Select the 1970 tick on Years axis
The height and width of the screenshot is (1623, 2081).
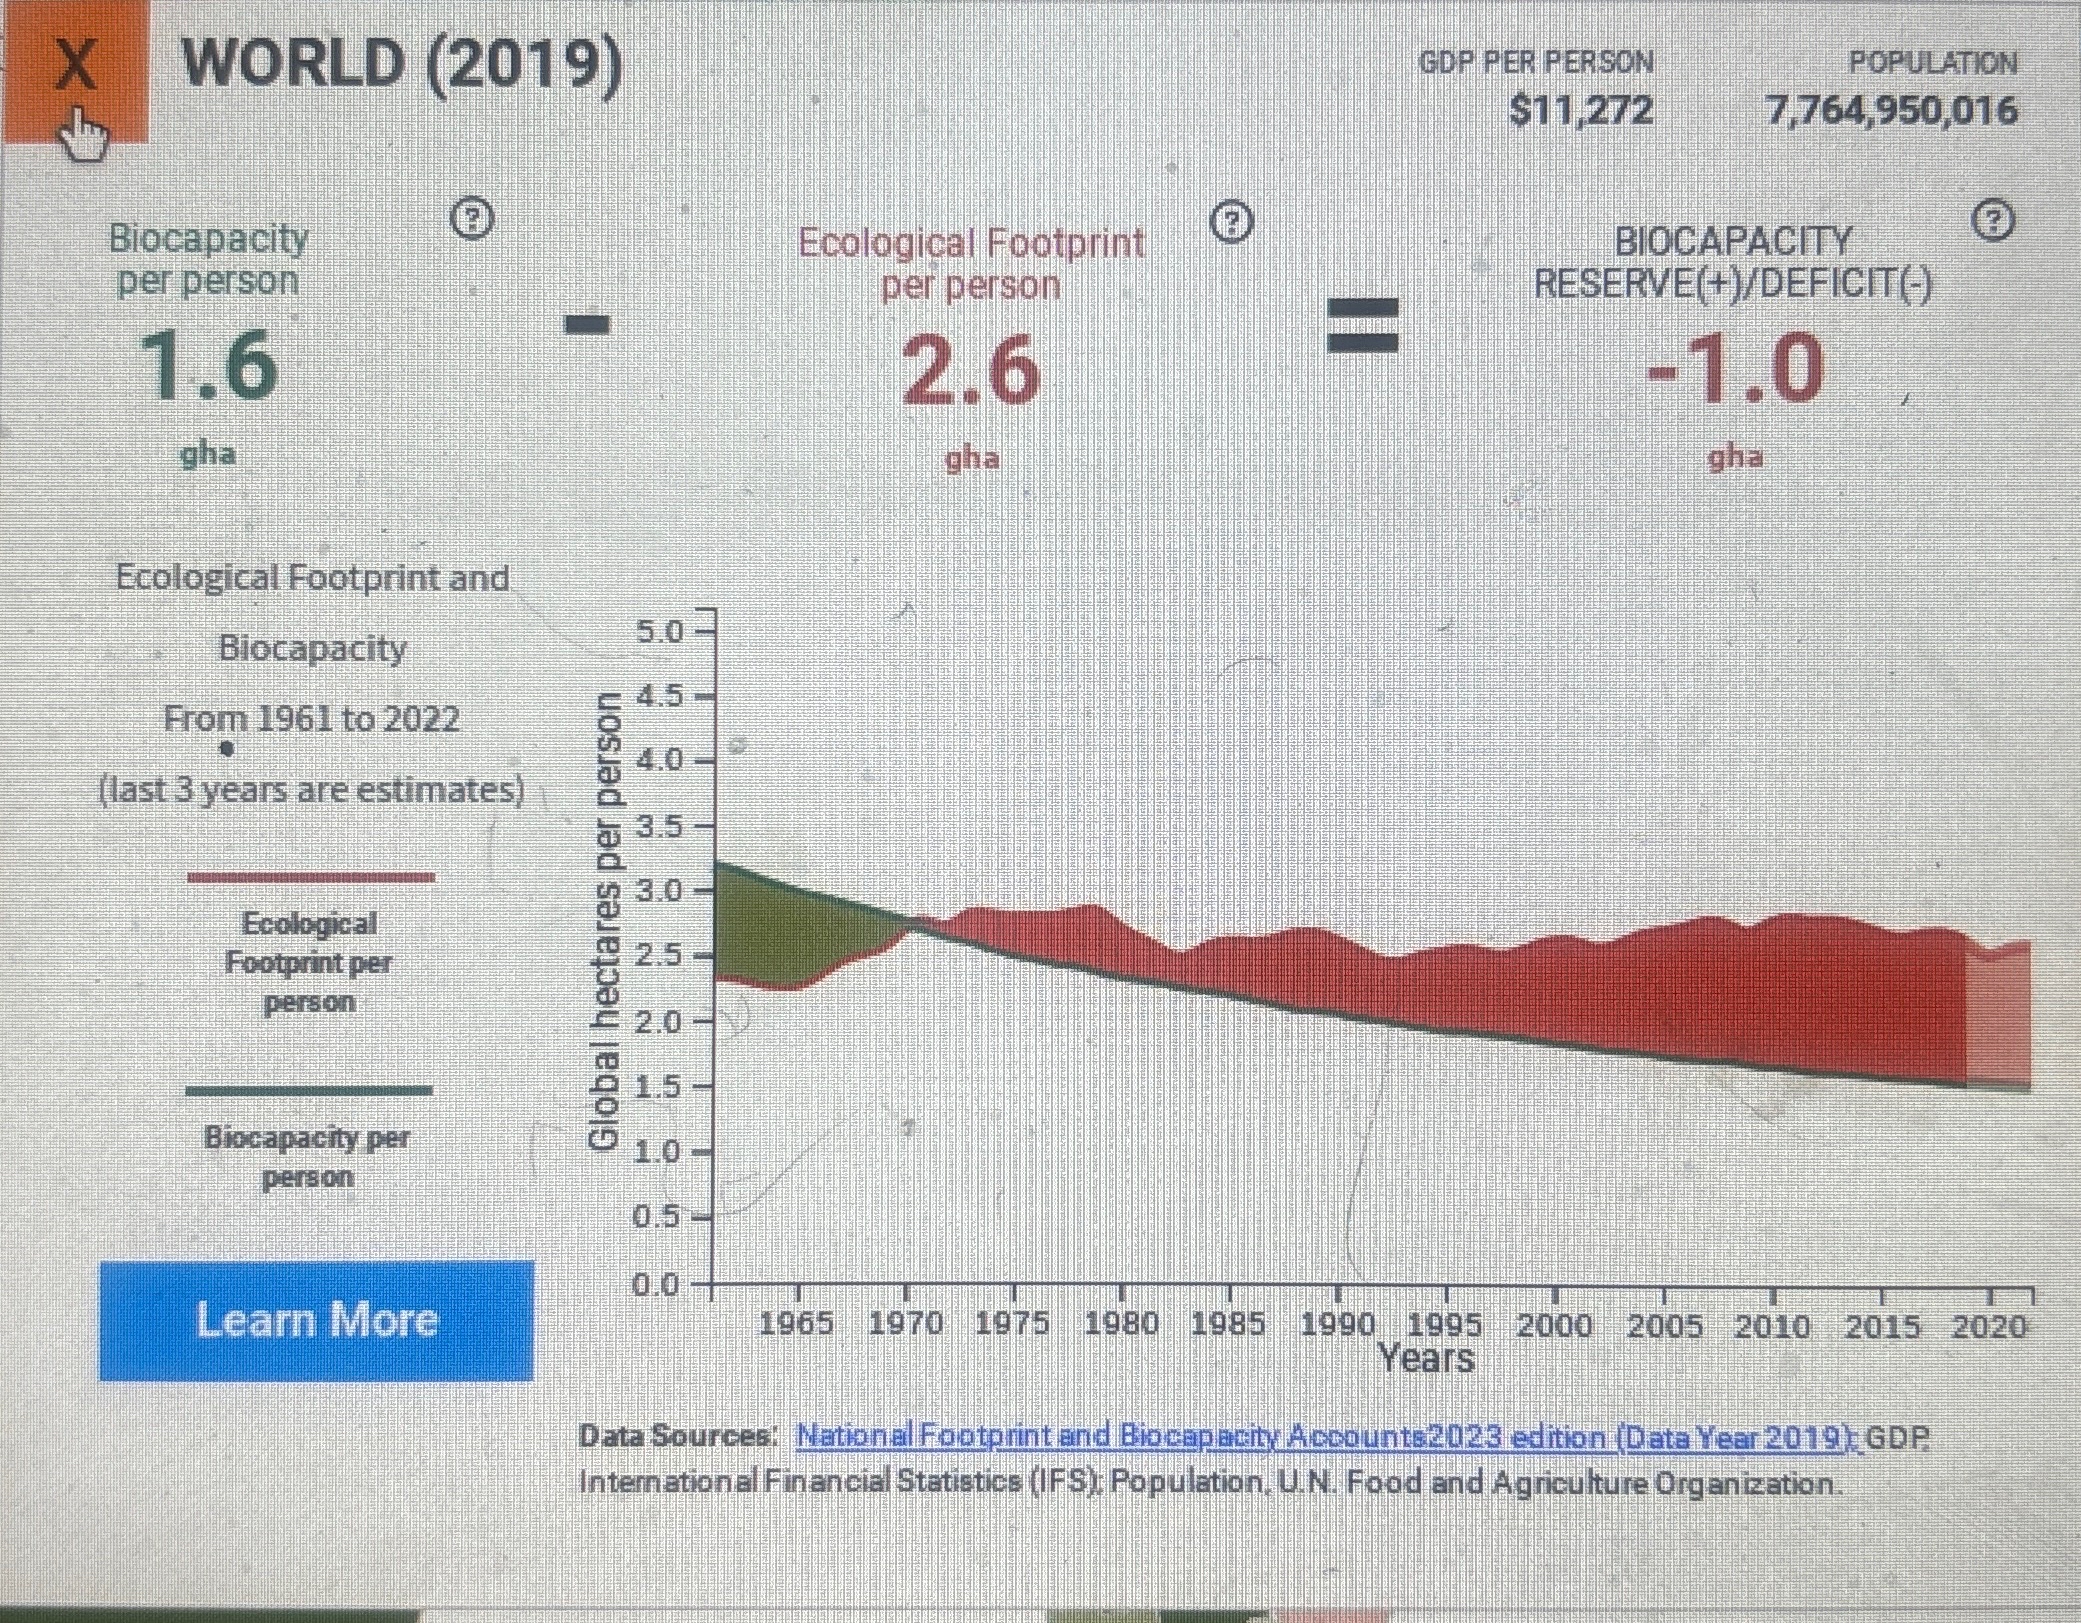[x=905, y=1324]
